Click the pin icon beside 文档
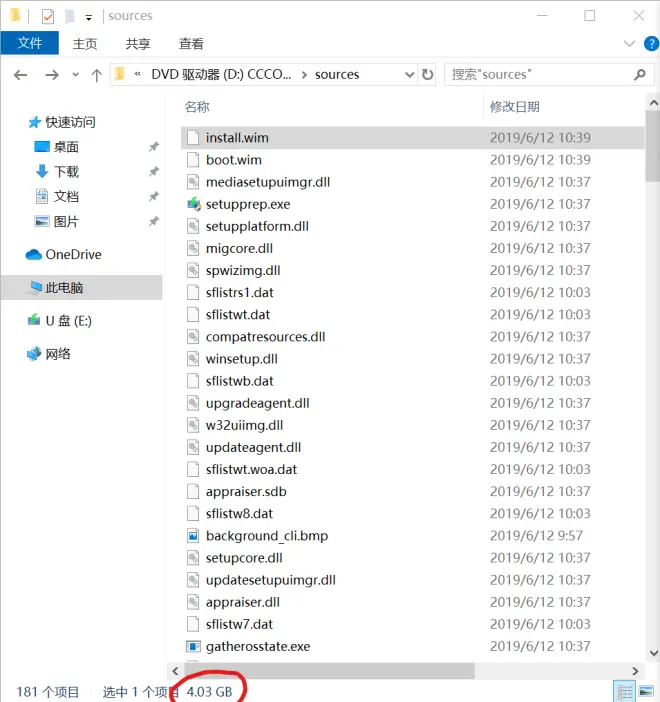The image size is (660, 702). tap(154, 196)
